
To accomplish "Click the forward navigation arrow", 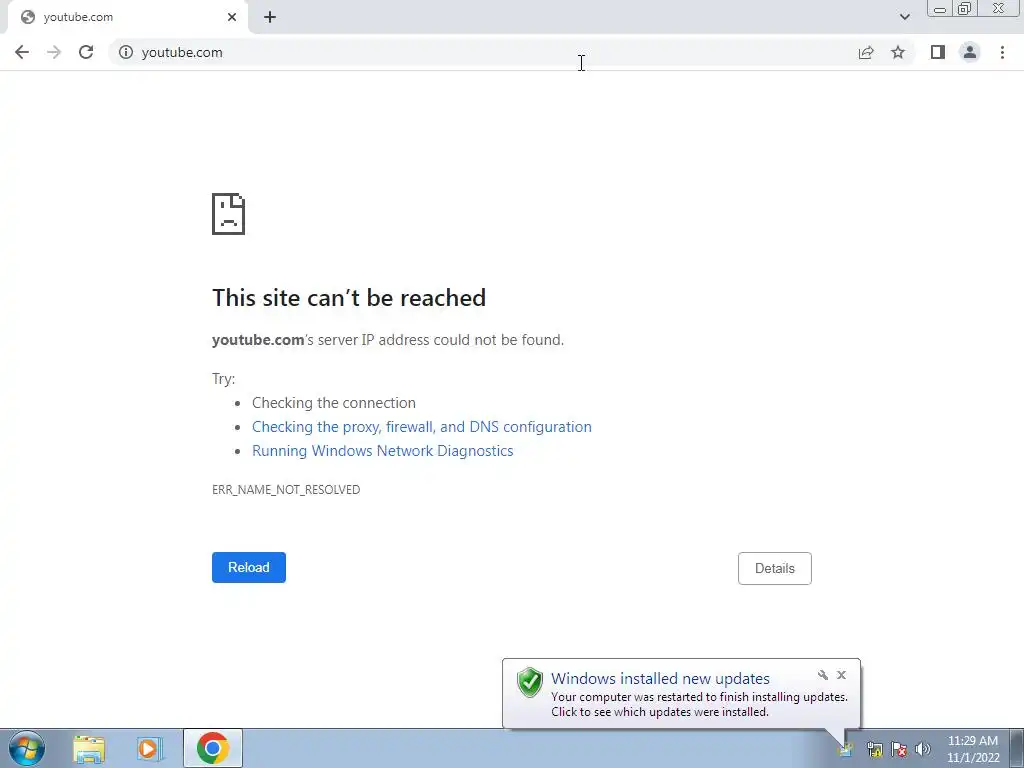I will coord(54,52).
